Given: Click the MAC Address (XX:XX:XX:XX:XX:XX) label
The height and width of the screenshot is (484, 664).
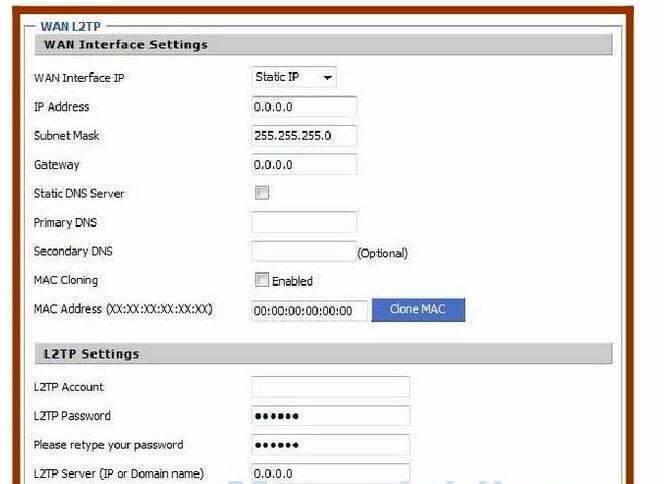Looking at the screenshot, I should click(123, 309).
